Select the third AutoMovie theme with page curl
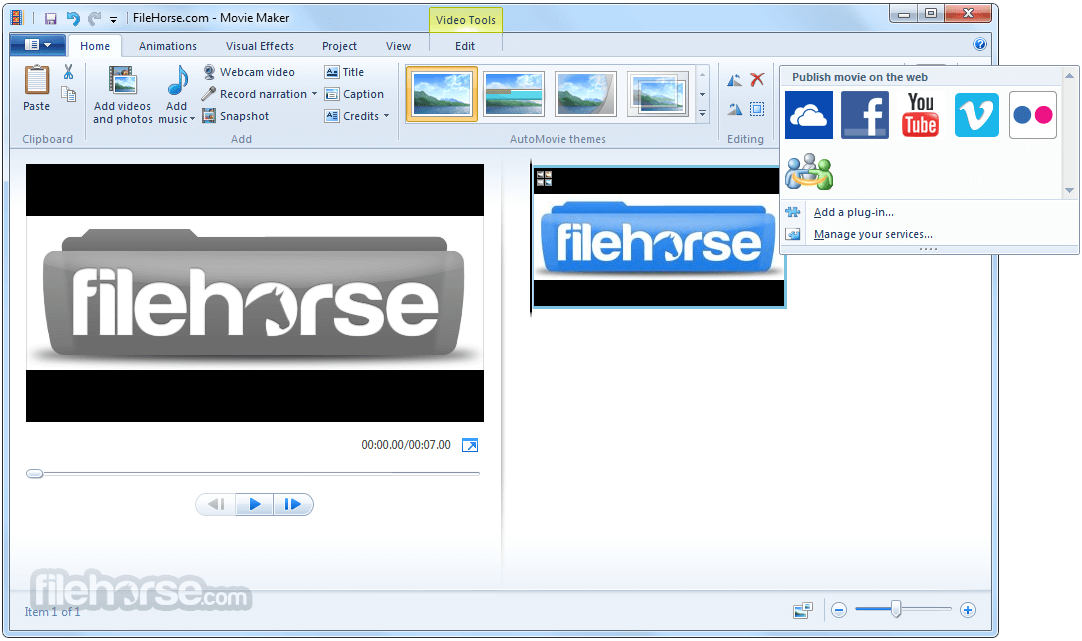 586,94
